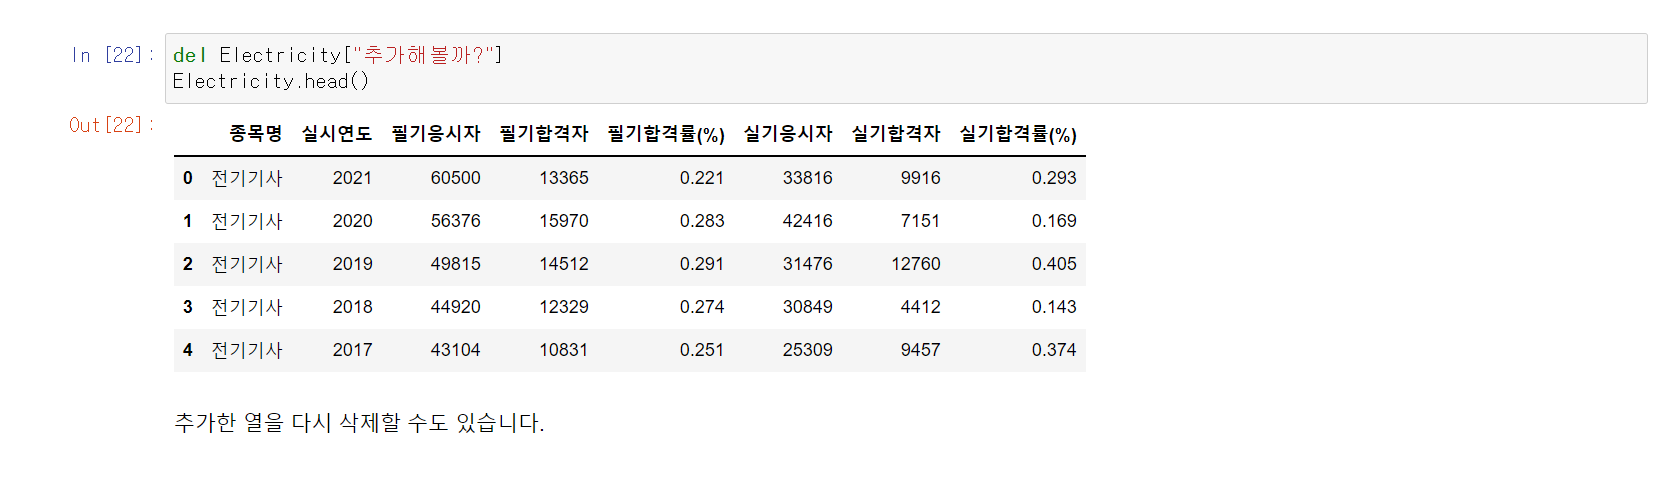Click row index 4

188,350
